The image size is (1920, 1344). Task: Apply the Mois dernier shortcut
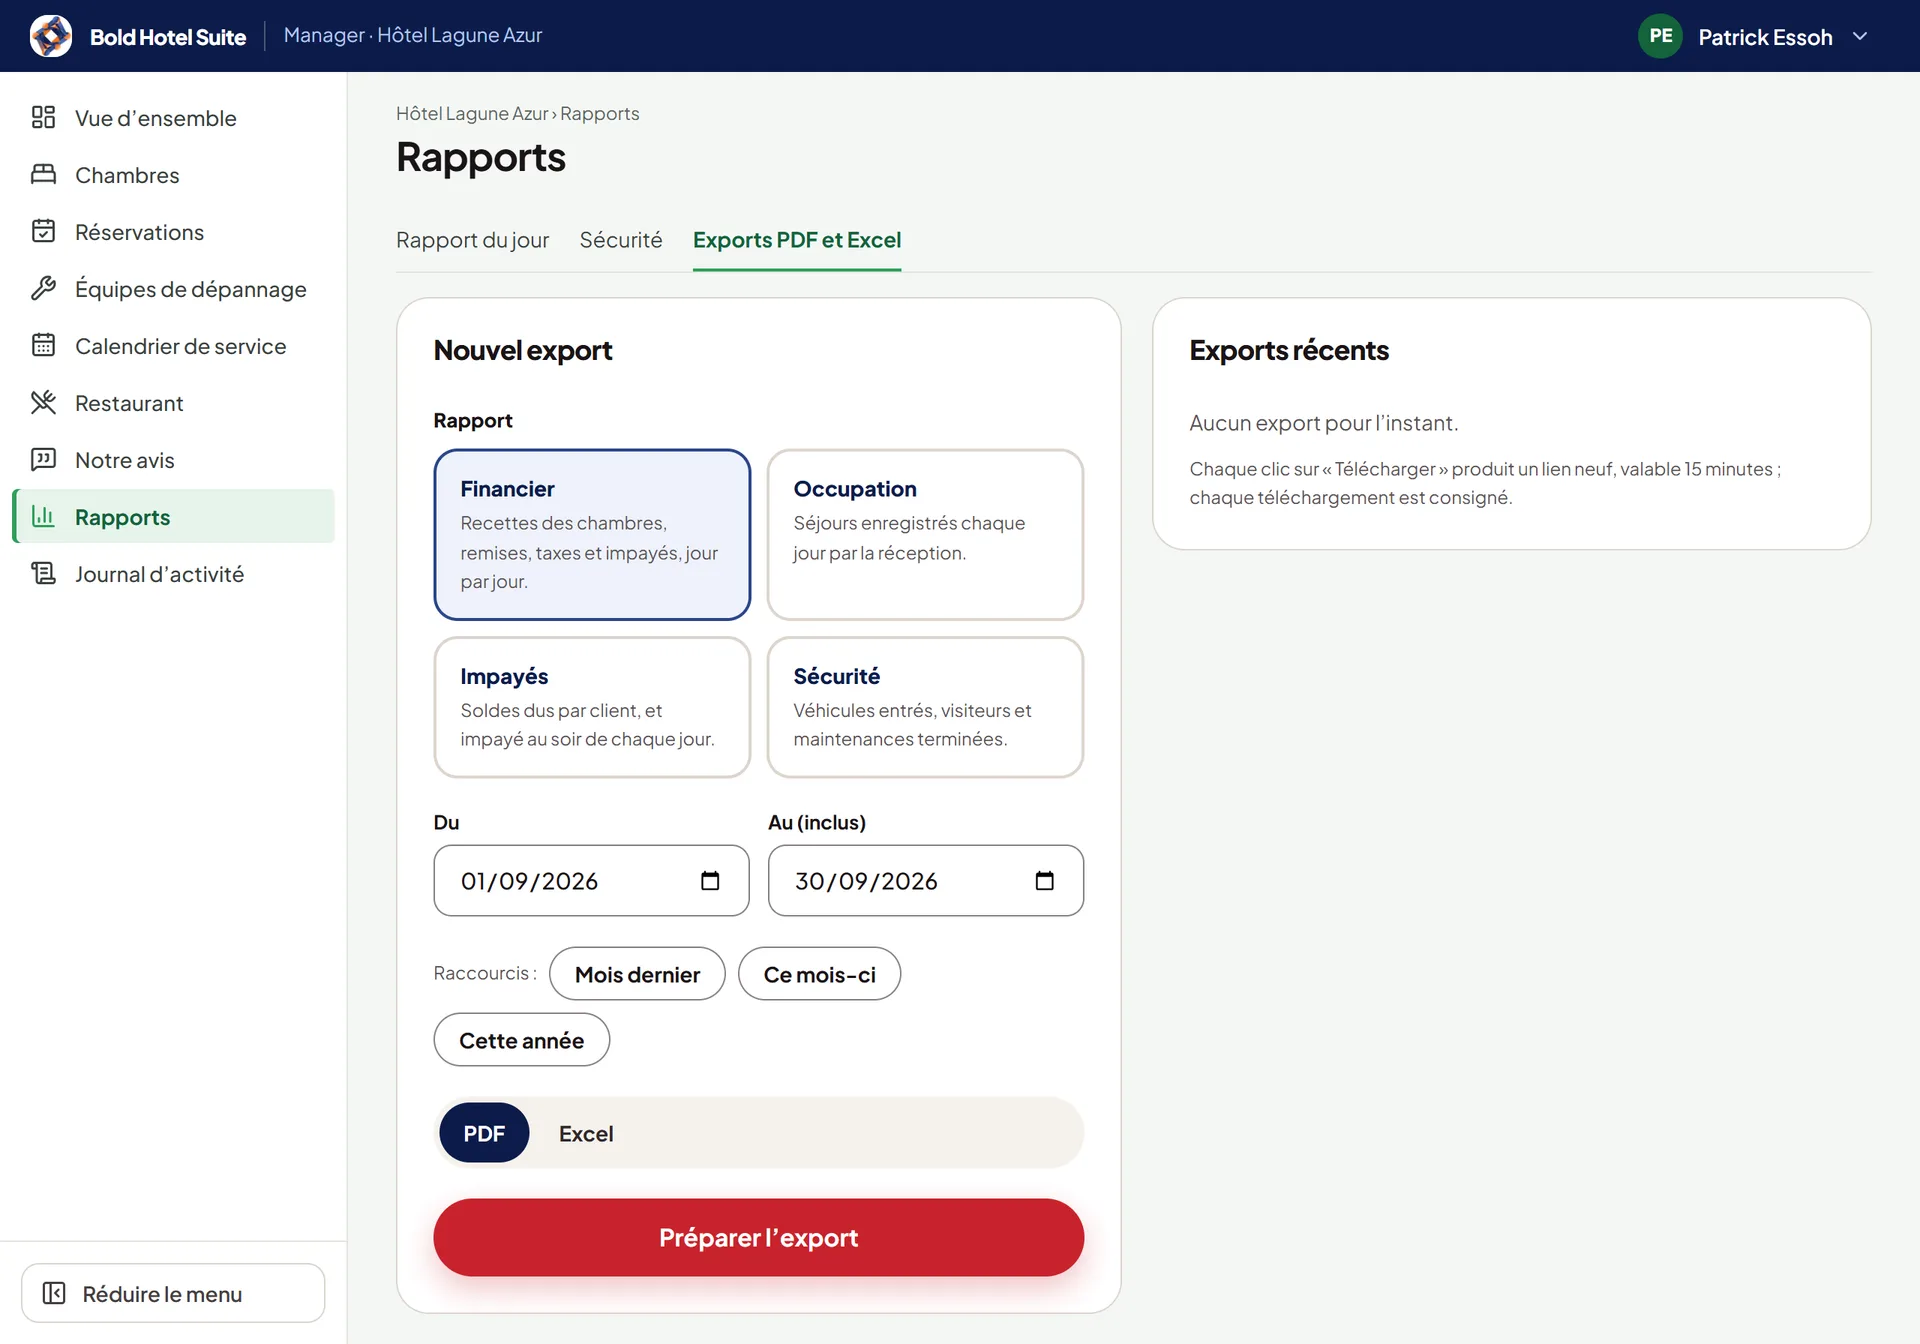(637, 974)
